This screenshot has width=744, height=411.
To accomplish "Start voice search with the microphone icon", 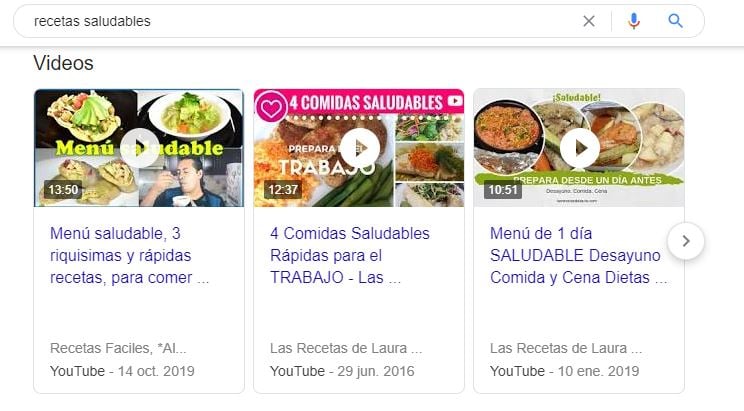I will (633, 21).
